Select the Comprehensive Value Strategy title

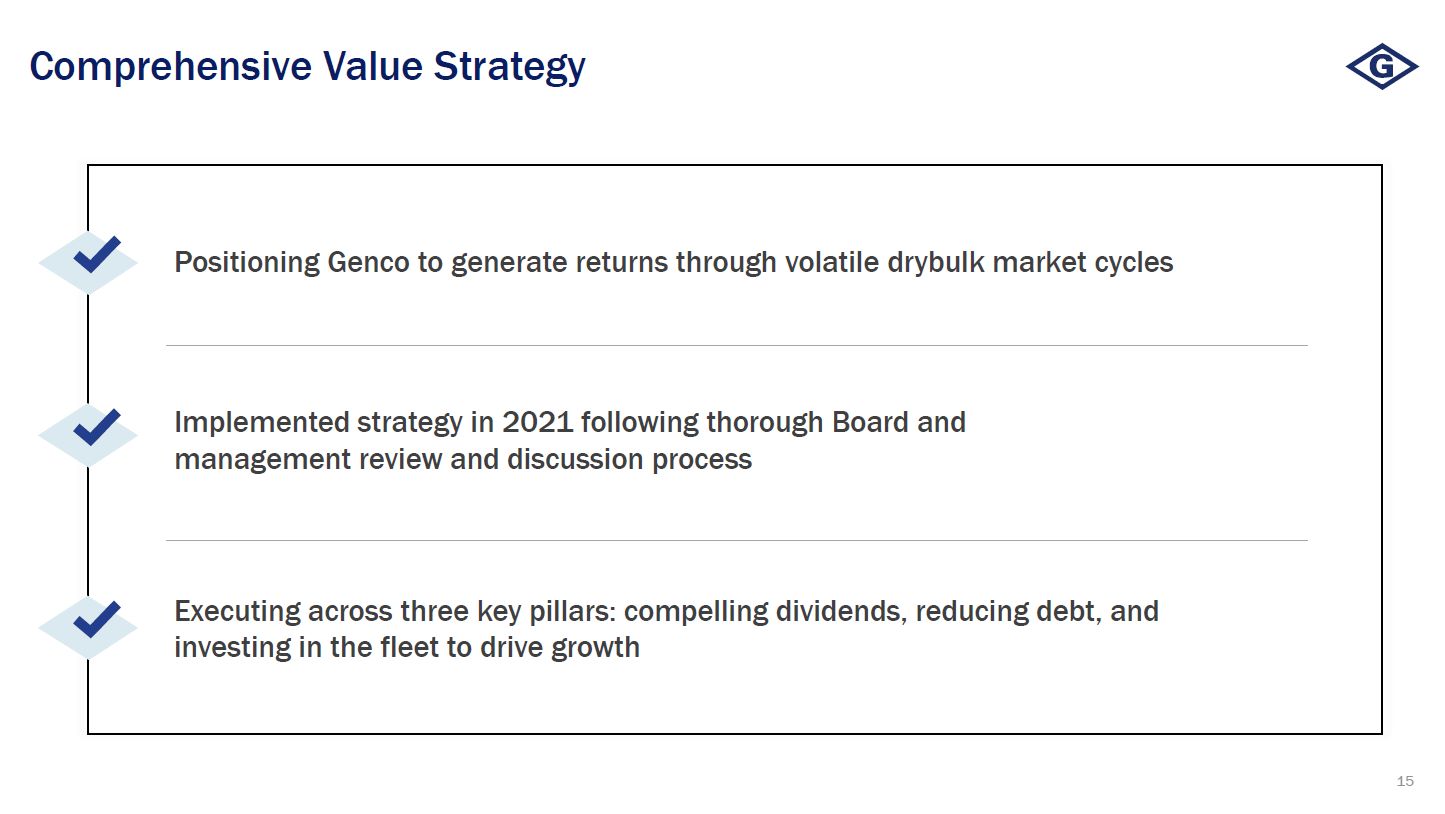pos(307,67)
